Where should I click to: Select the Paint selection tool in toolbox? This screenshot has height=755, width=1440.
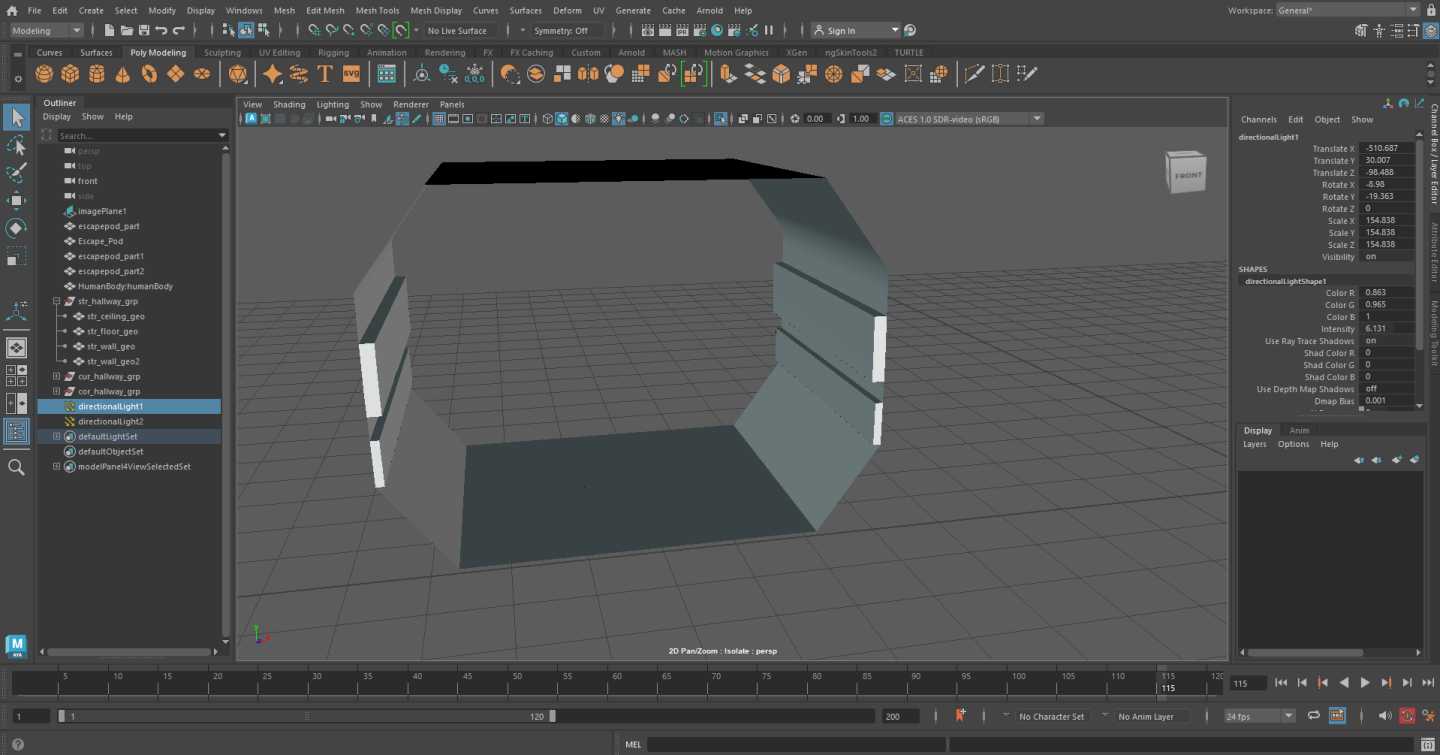[x=16, y=174]
